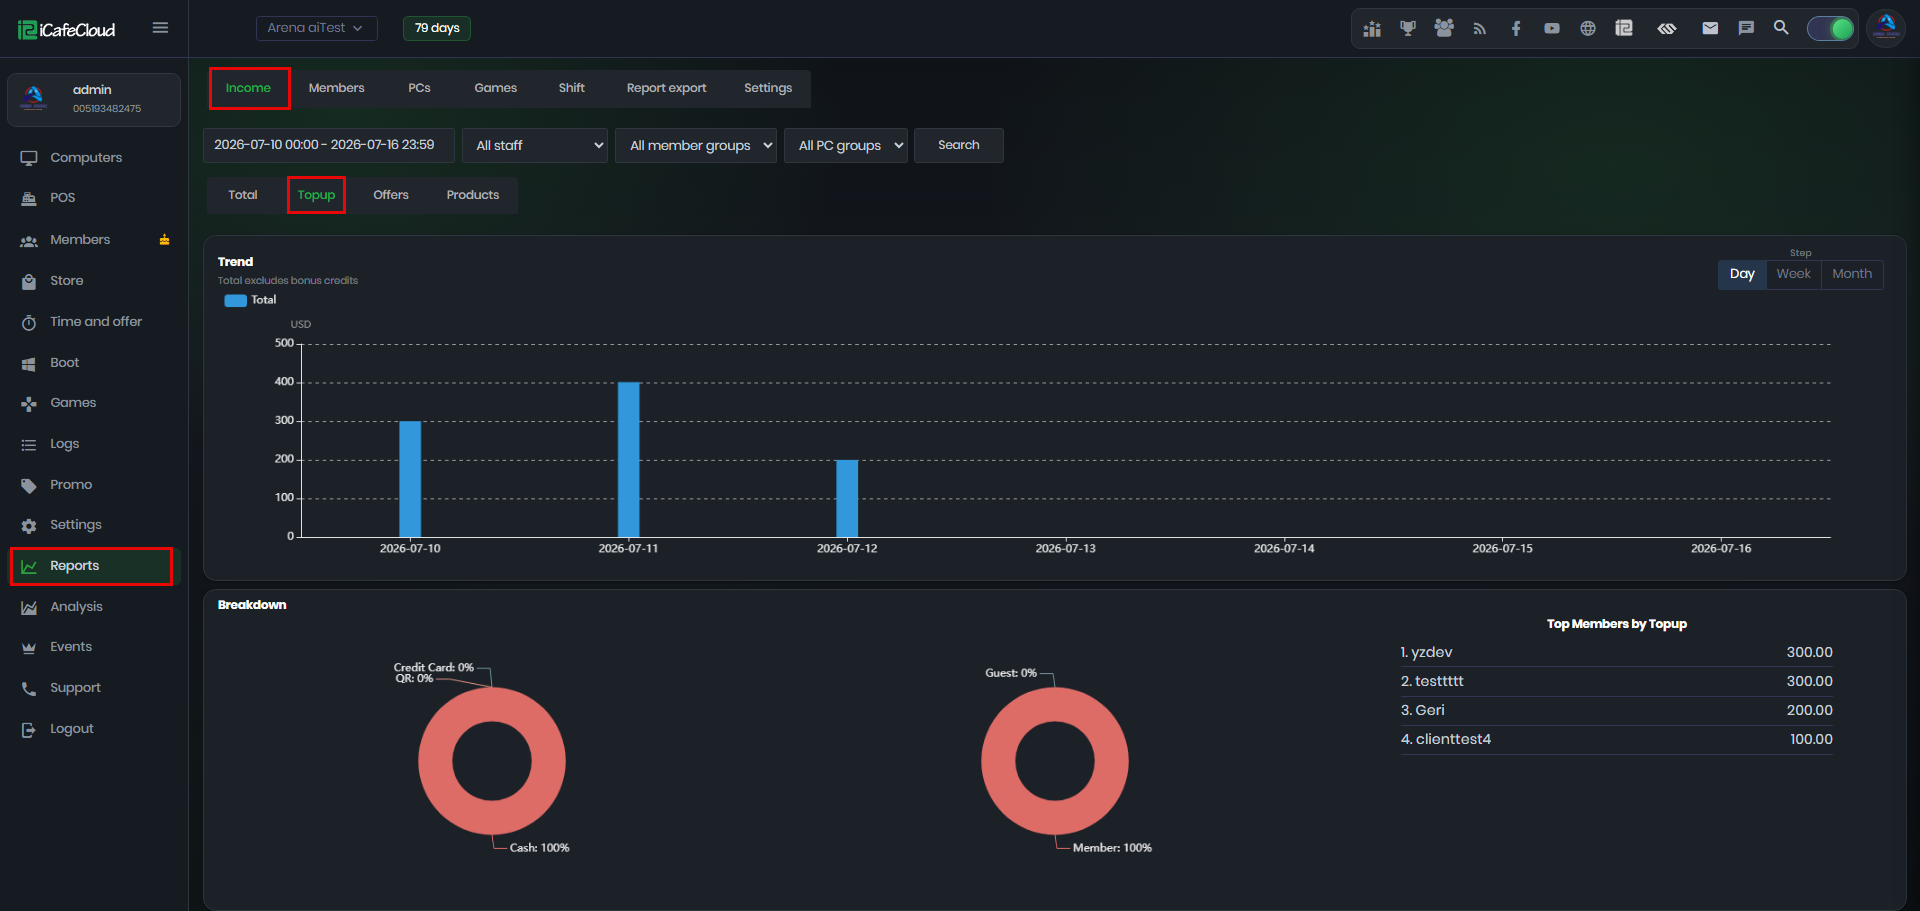
Task: Click the mail envelope icon
Action: click(x=1710, y=28)
